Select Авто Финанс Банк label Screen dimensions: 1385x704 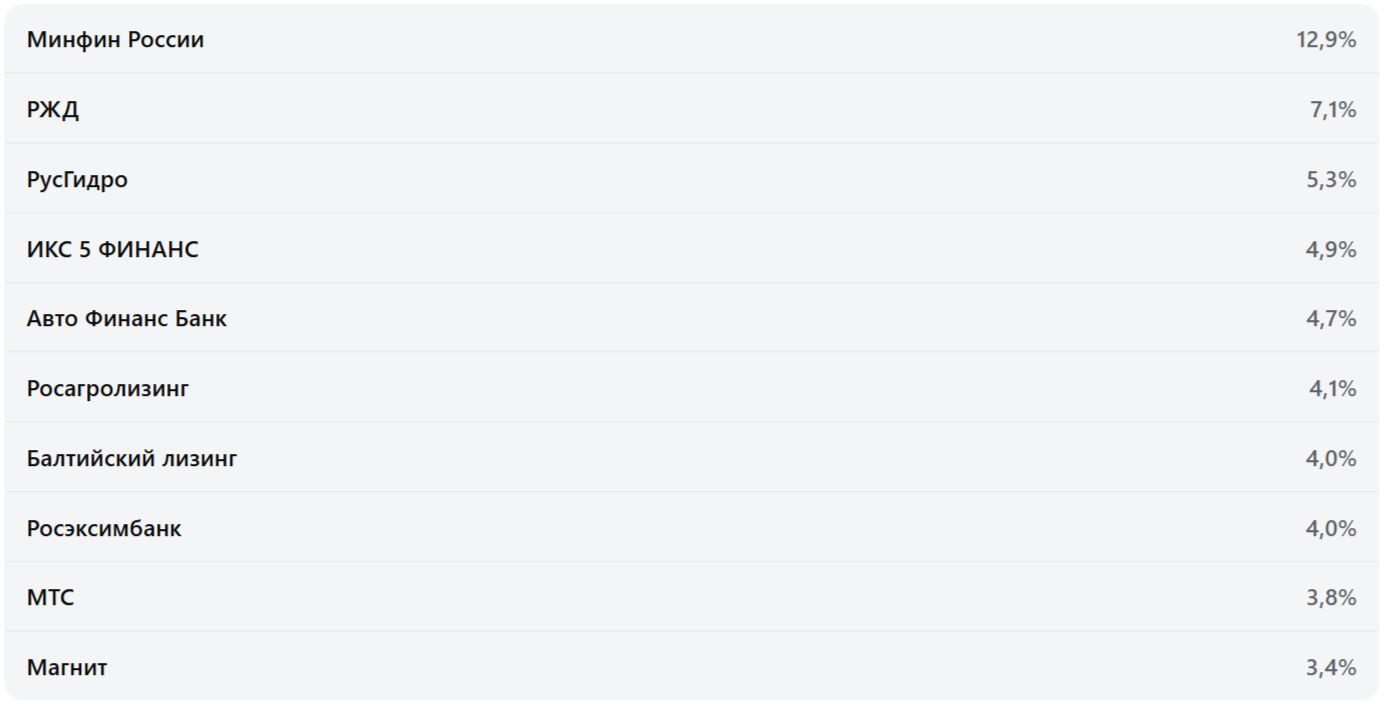coord(127,319)
